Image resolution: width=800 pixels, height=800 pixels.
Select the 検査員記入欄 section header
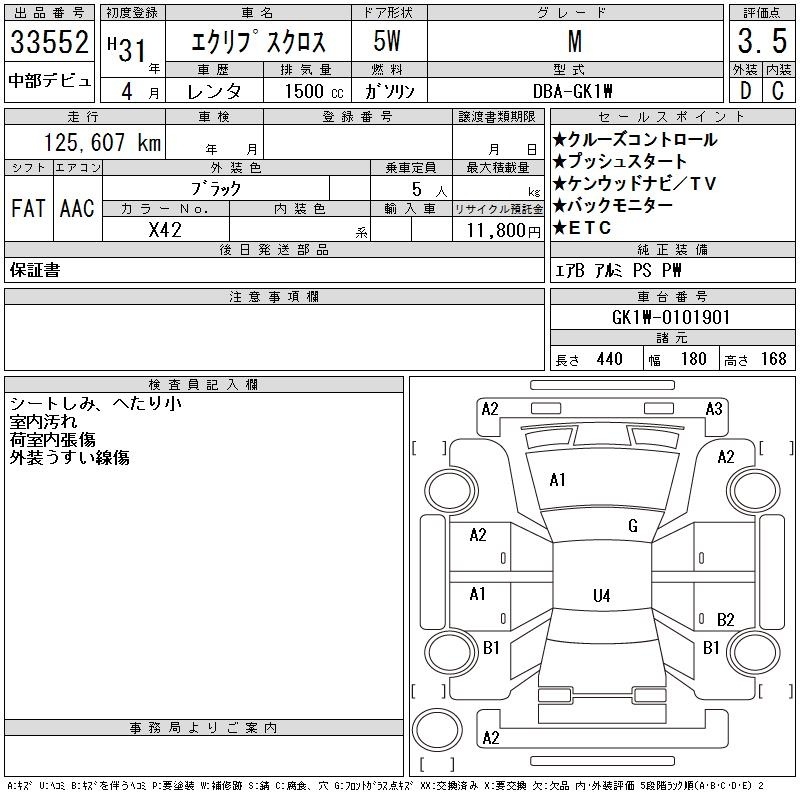204,384
